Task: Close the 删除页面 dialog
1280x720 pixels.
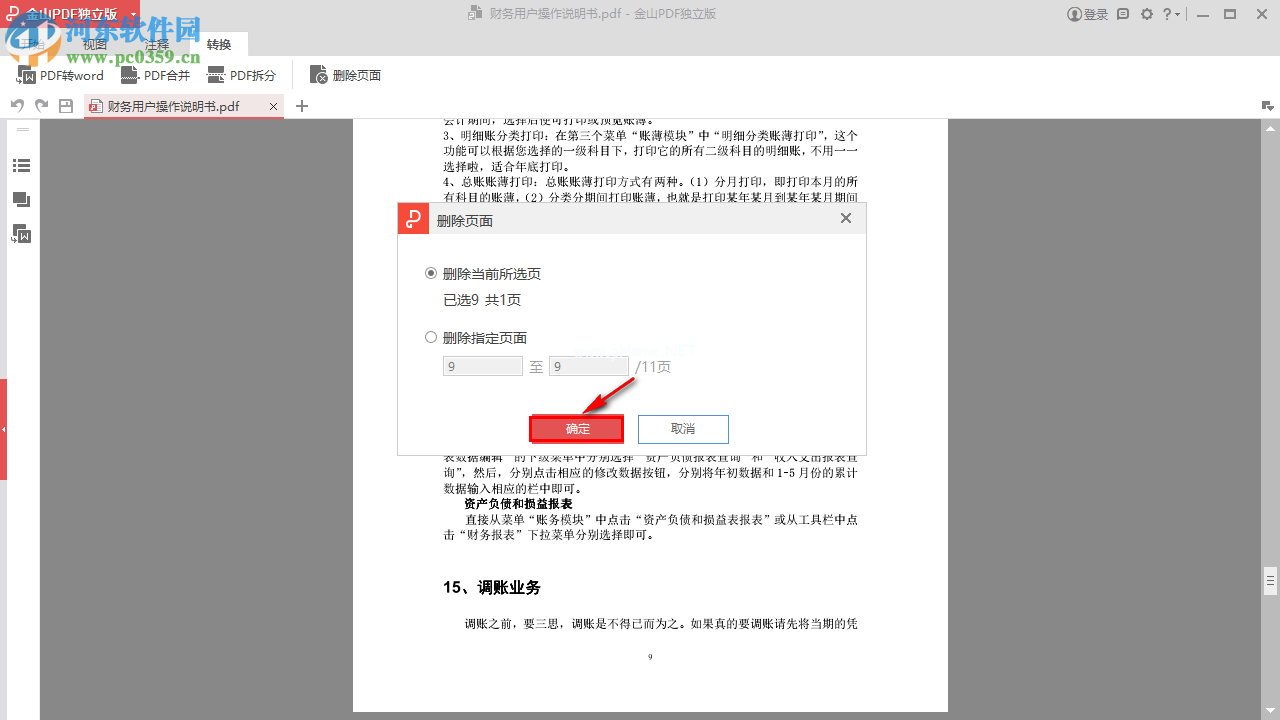Action: tap(846, 218)
